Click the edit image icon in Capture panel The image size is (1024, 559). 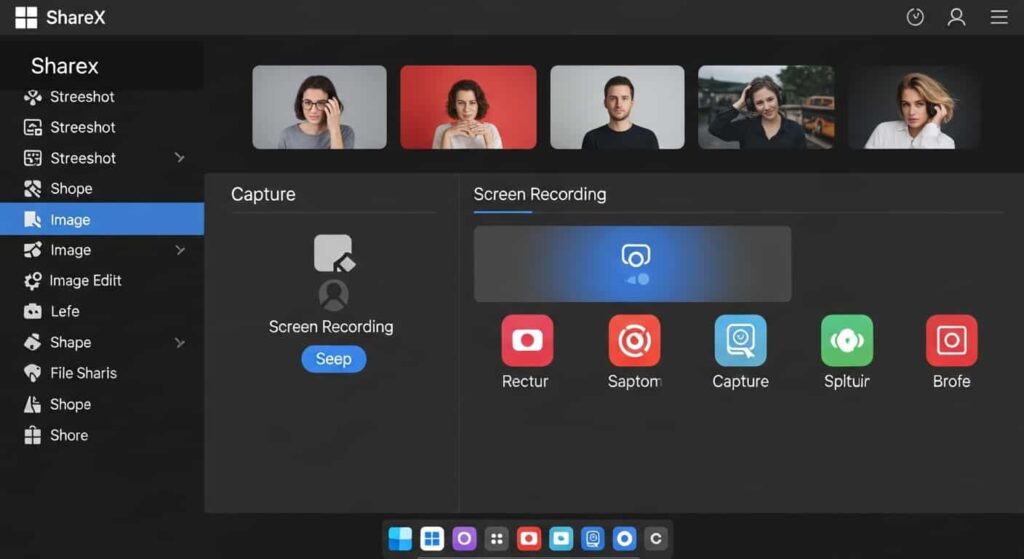tap(334, 253)
